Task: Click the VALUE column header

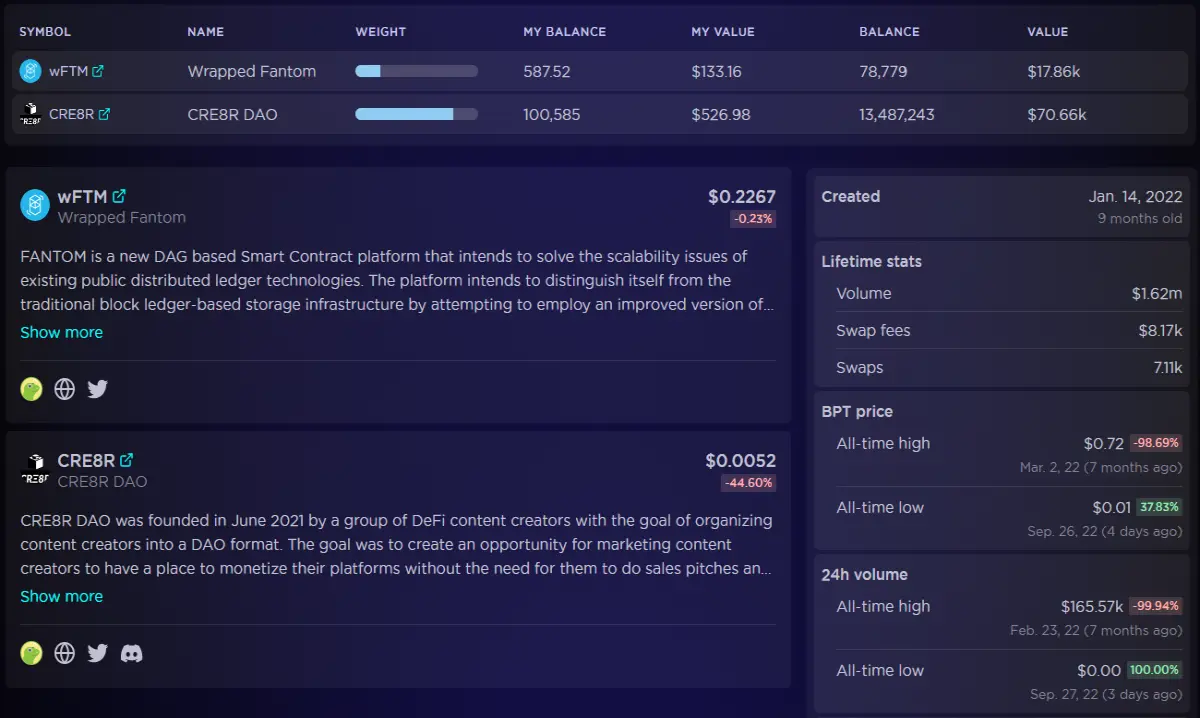Action: (x=1047, y=32)
